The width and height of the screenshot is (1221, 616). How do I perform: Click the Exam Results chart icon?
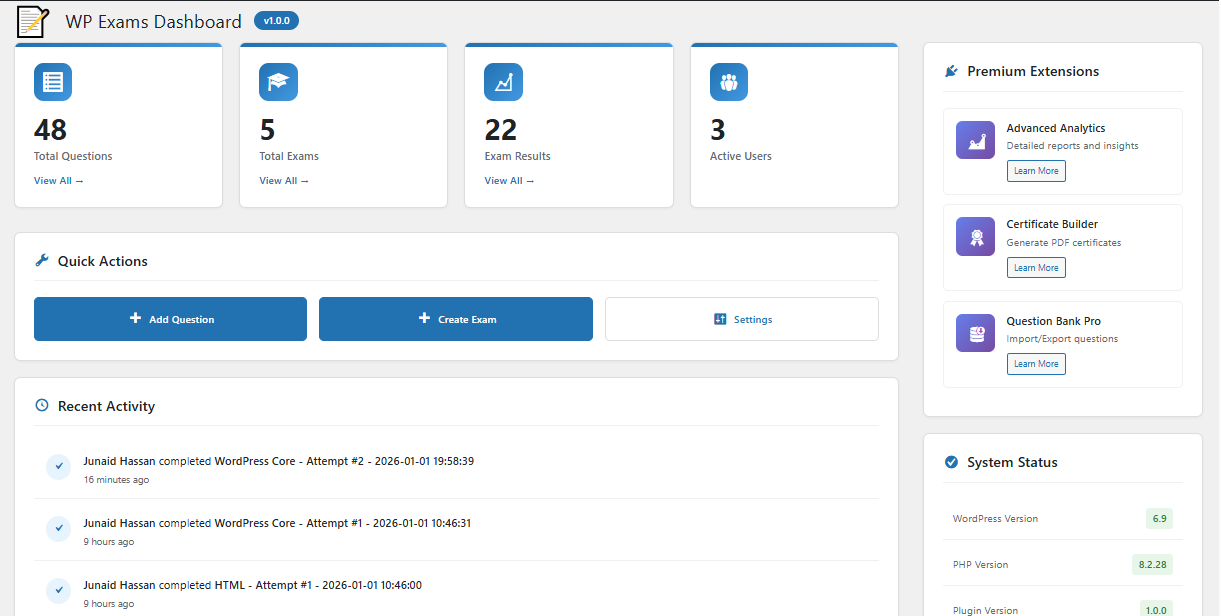click(503, 82)
